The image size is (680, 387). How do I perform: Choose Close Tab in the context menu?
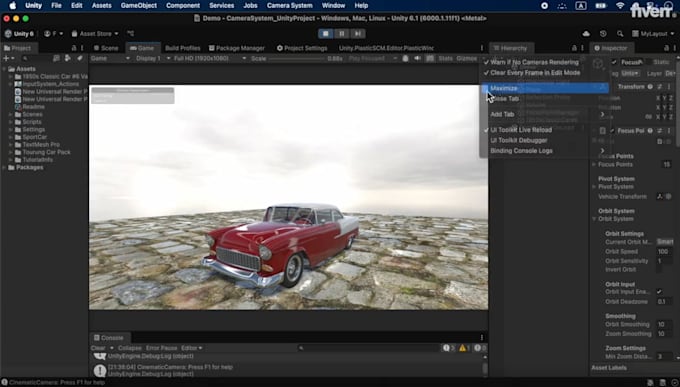pos(545,98)
